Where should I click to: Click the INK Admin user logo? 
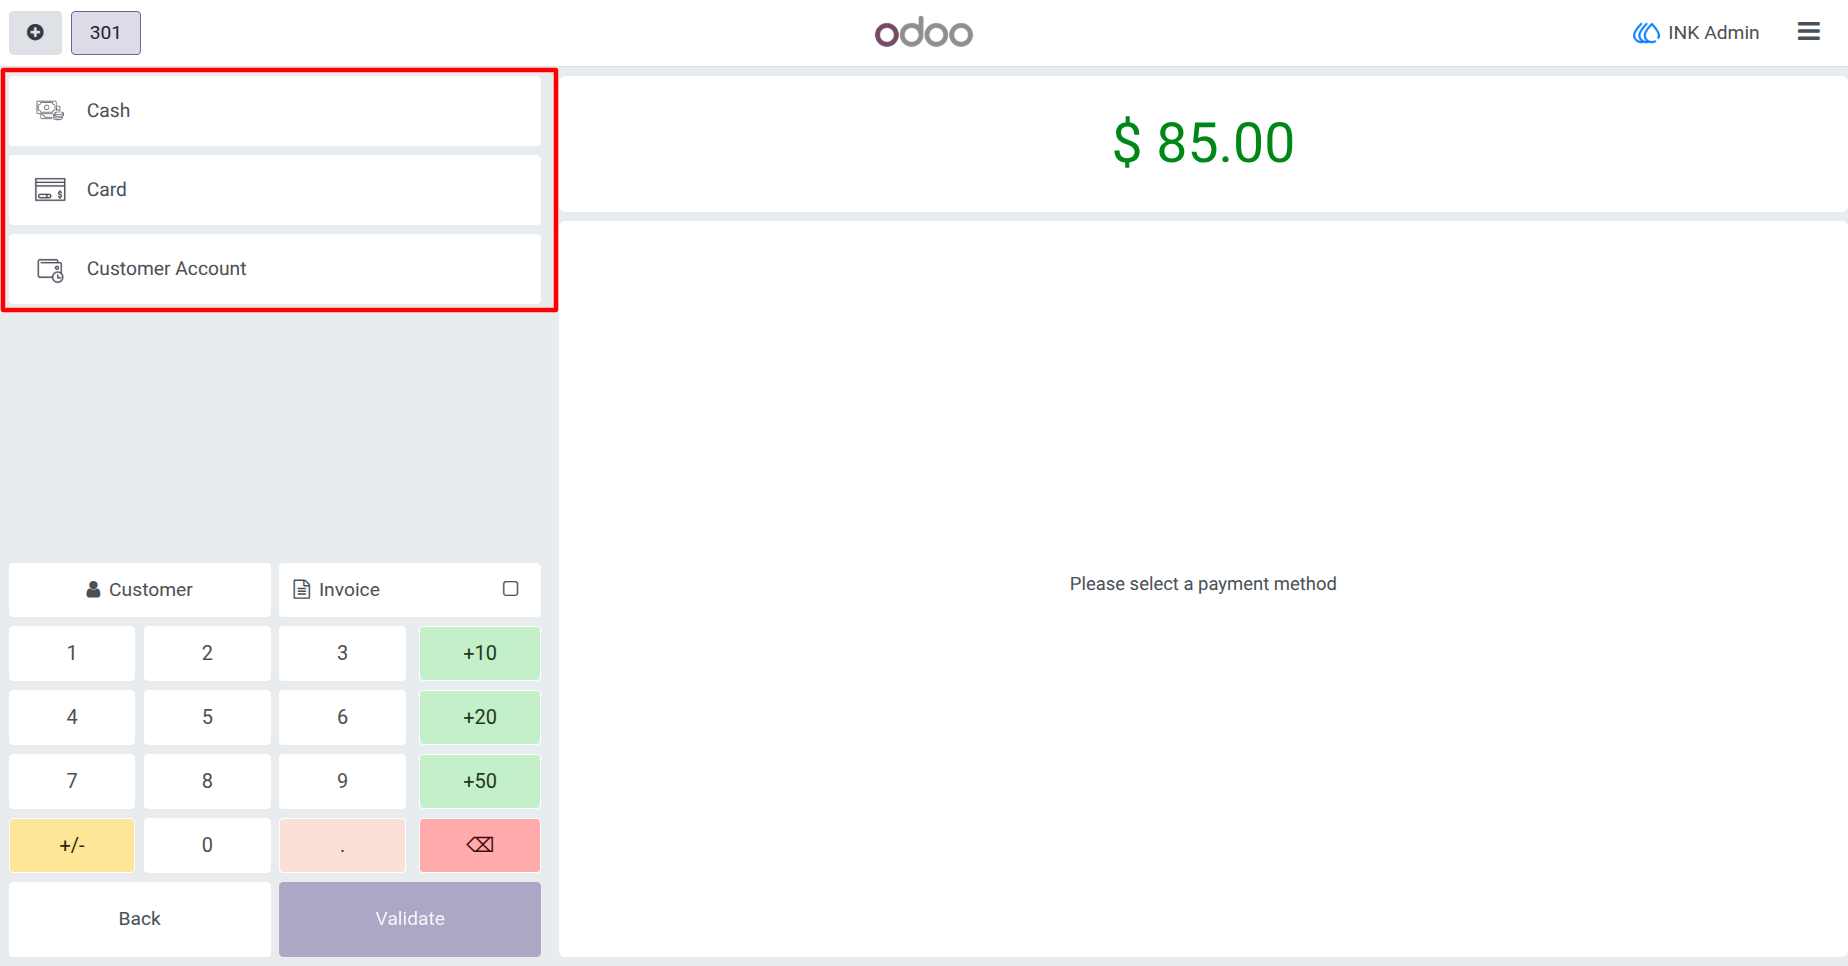pyautogui.click(x=1646, y=33)
